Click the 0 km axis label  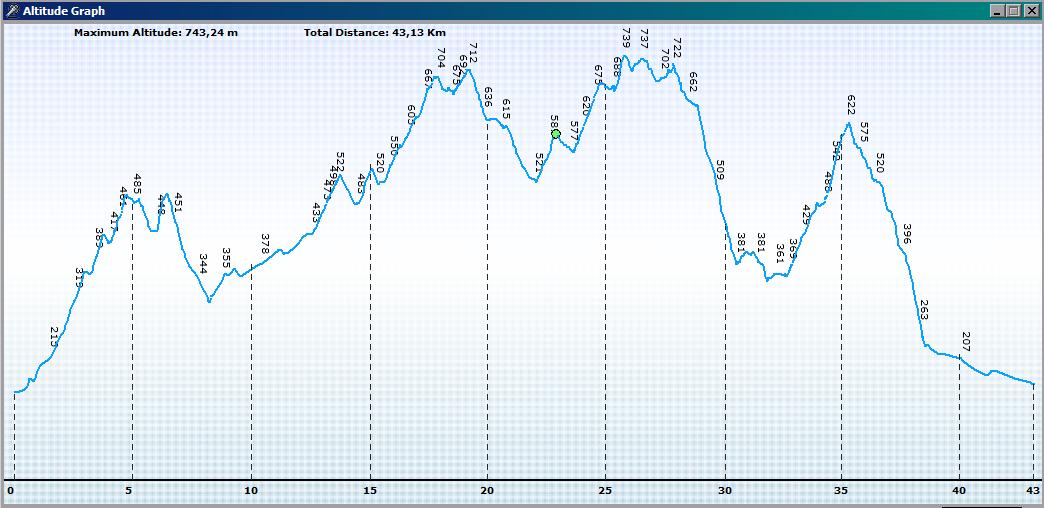[10, 491]
